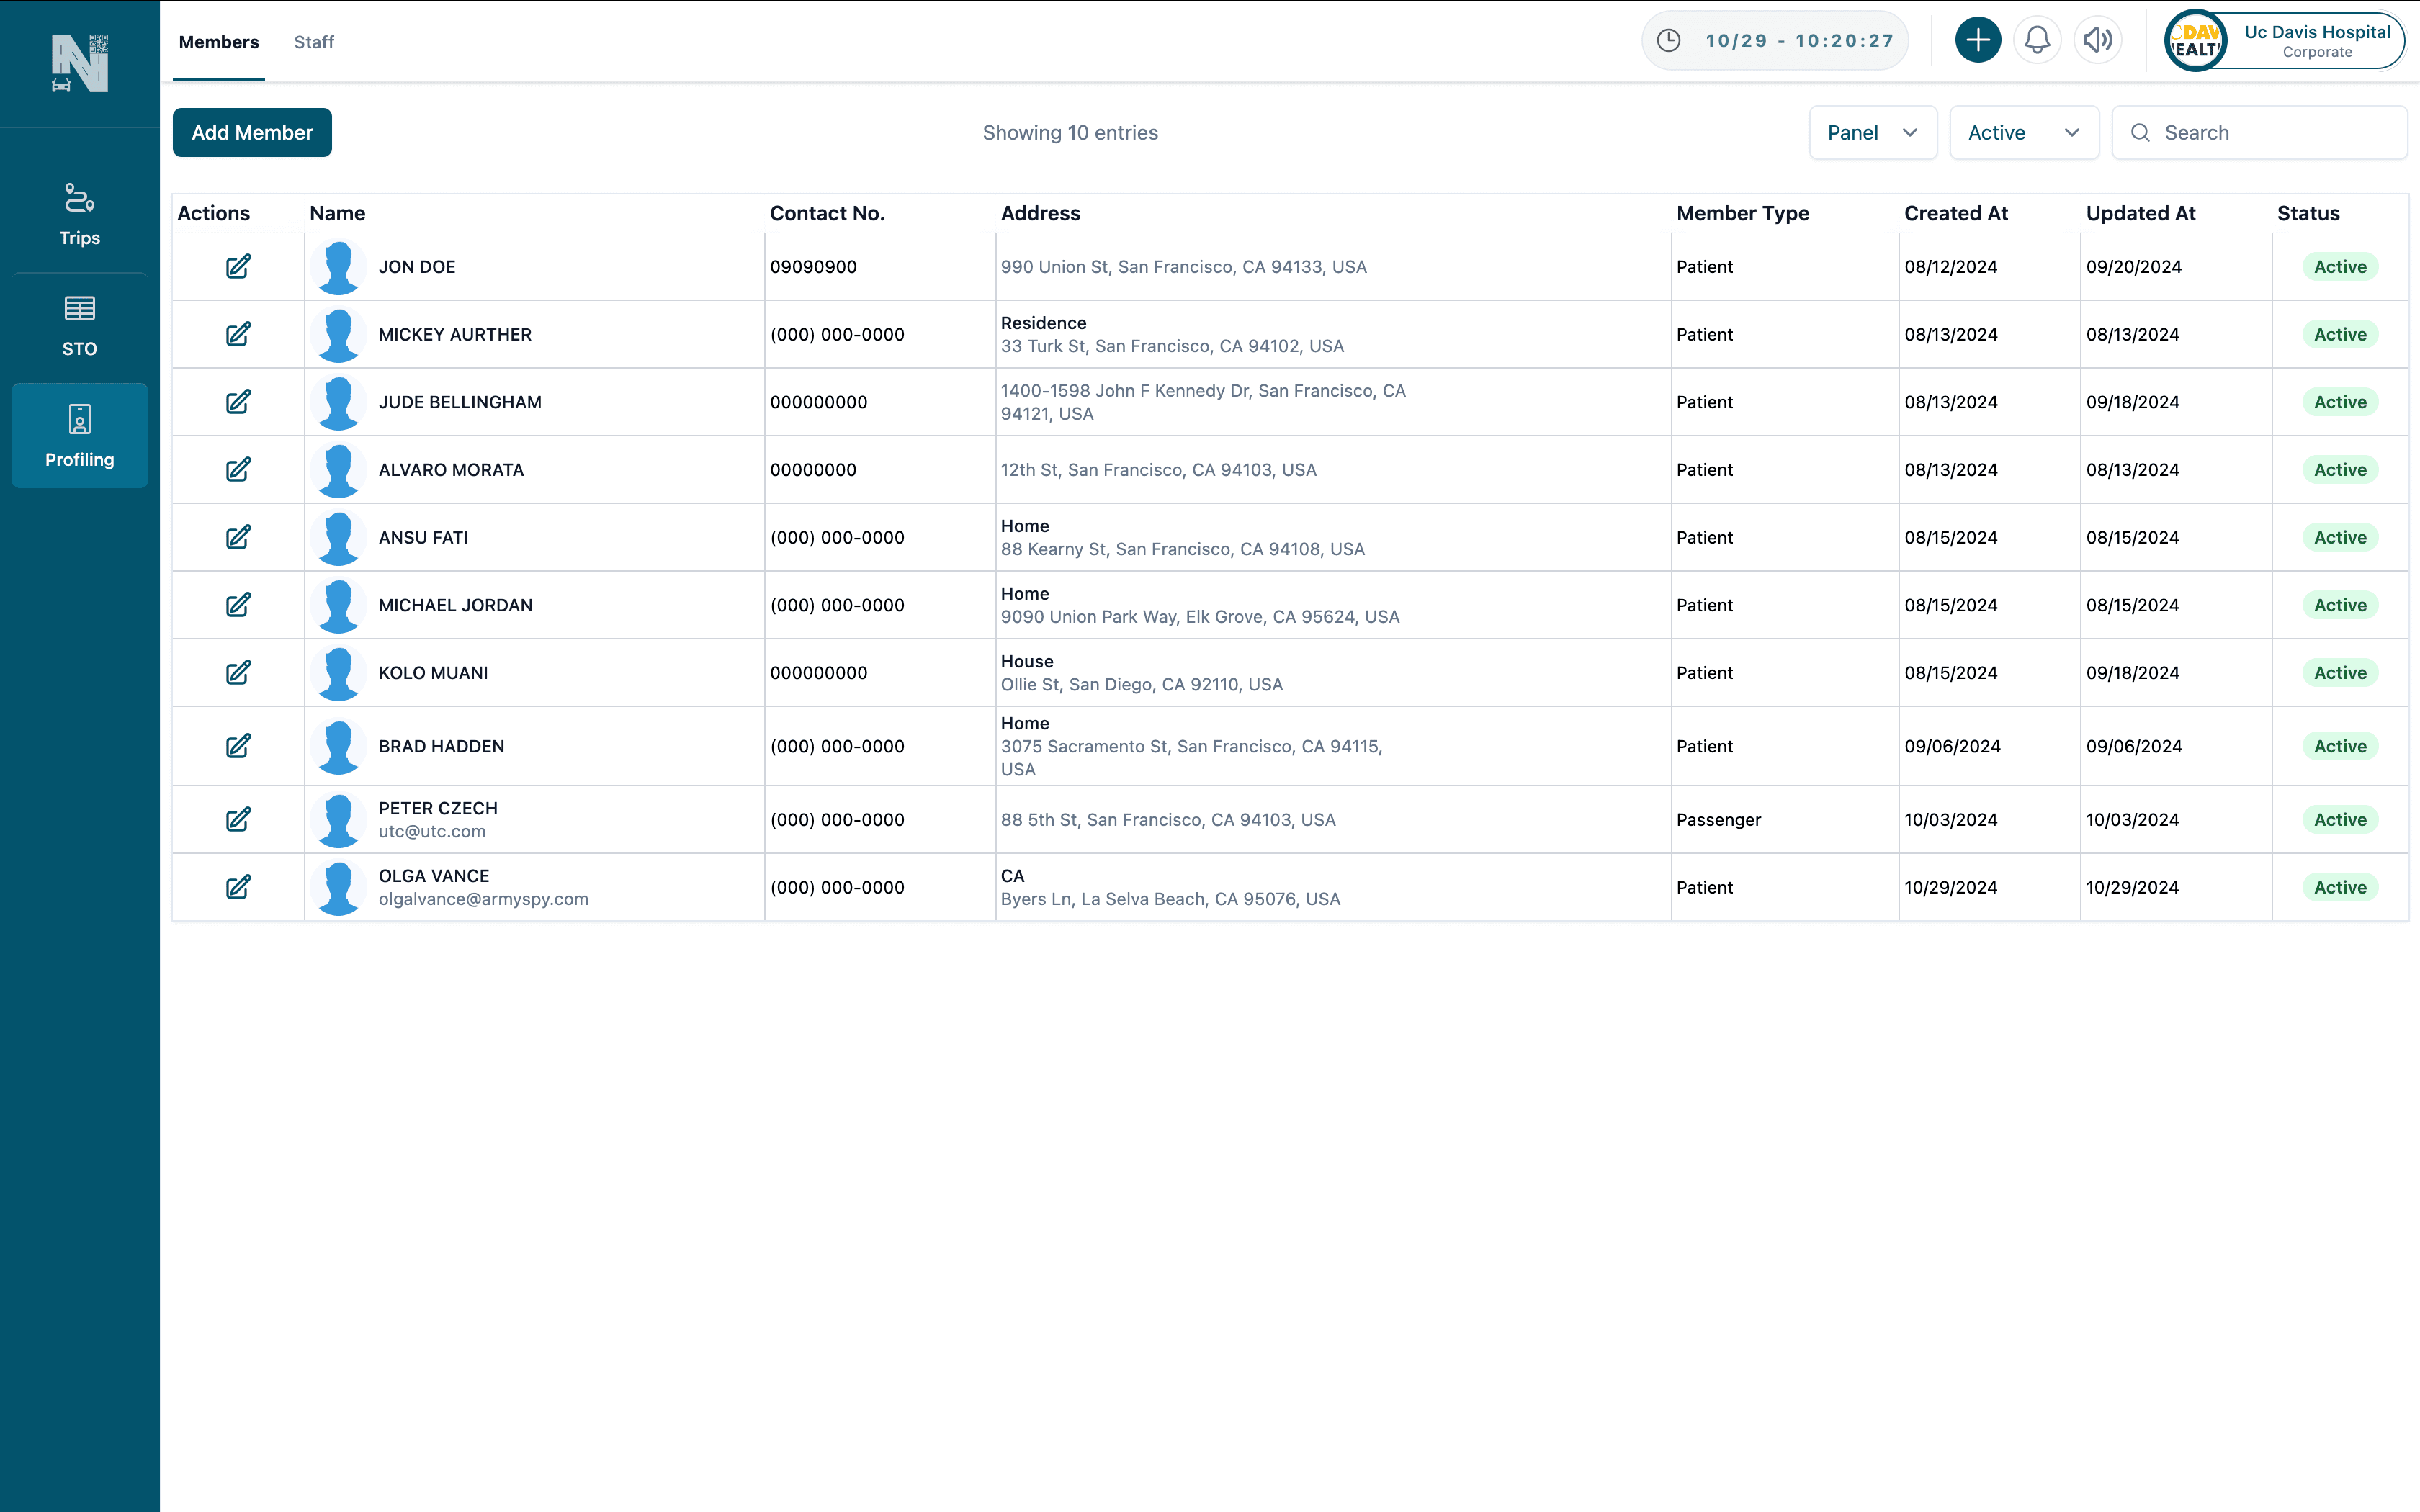Click the company logo in the top left
The height and width of the screenshot is (1512, 2420).
point(79,62)
